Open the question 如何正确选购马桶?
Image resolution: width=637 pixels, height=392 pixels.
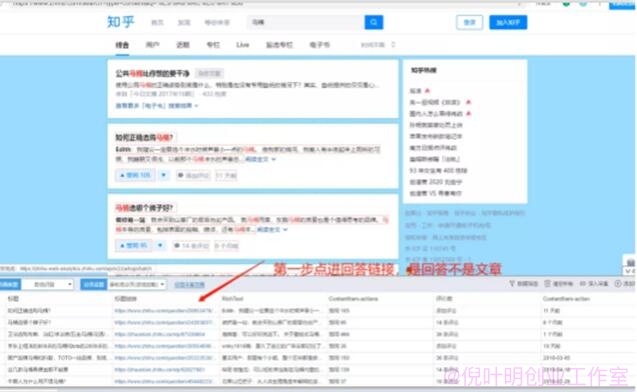click(x=144, y=138)
